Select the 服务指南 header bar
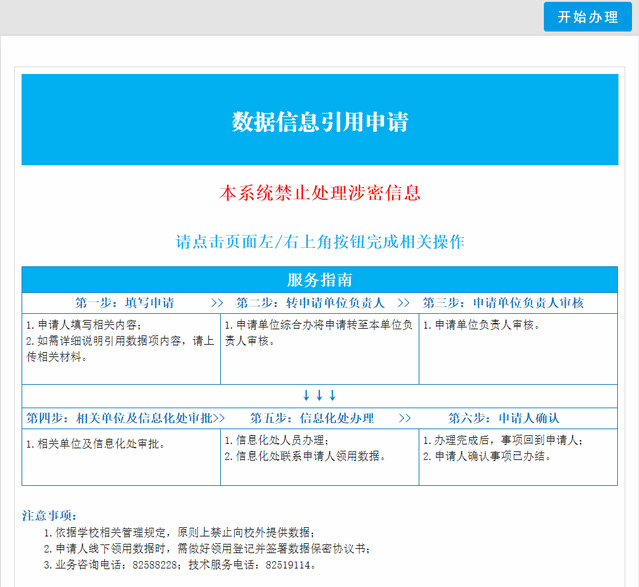This screenshot has height=587, width=639. pyautogui.click(x=320, y=279)
